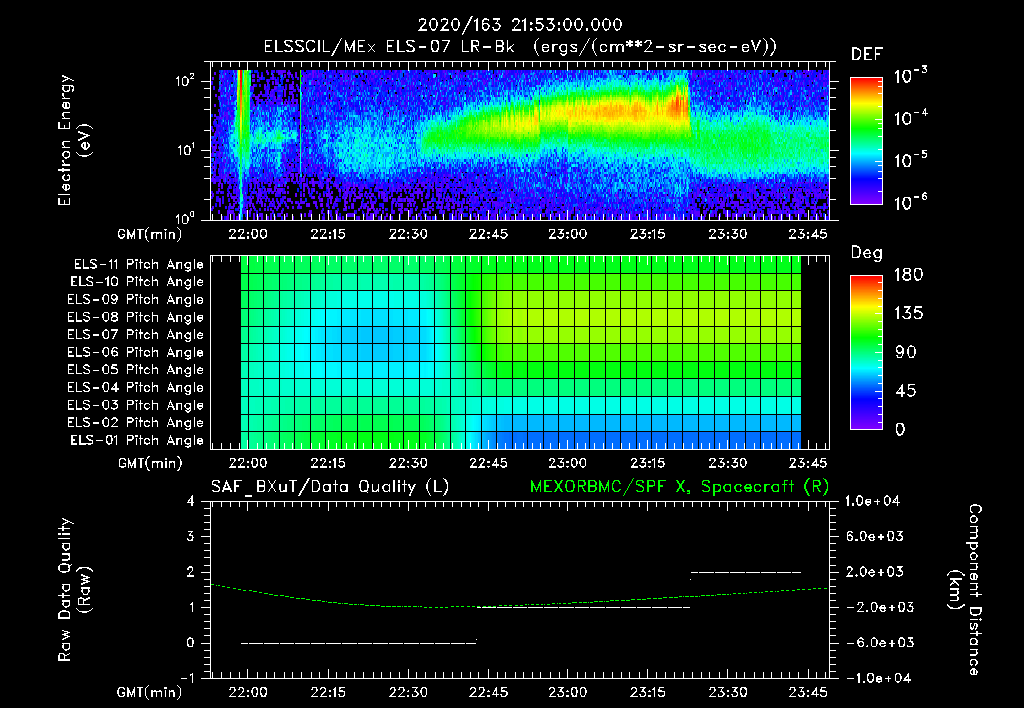Viewport: 1024px width, 708px height.
Task: Click the 45 value on Deg scale
Action: (x=906, y=391)
